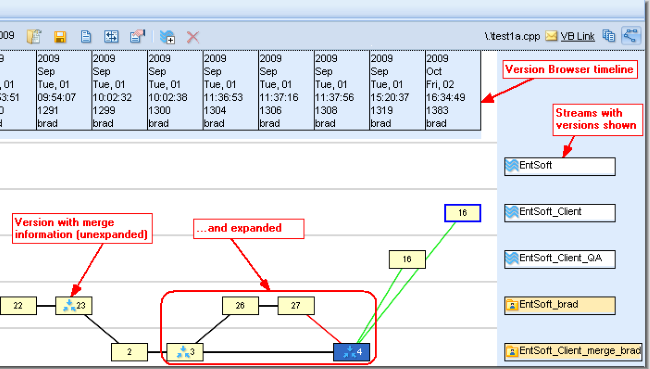The width and height of the screenshot is (650, 369).
Task: Select version 22 node
Action: tap(18, 306)
